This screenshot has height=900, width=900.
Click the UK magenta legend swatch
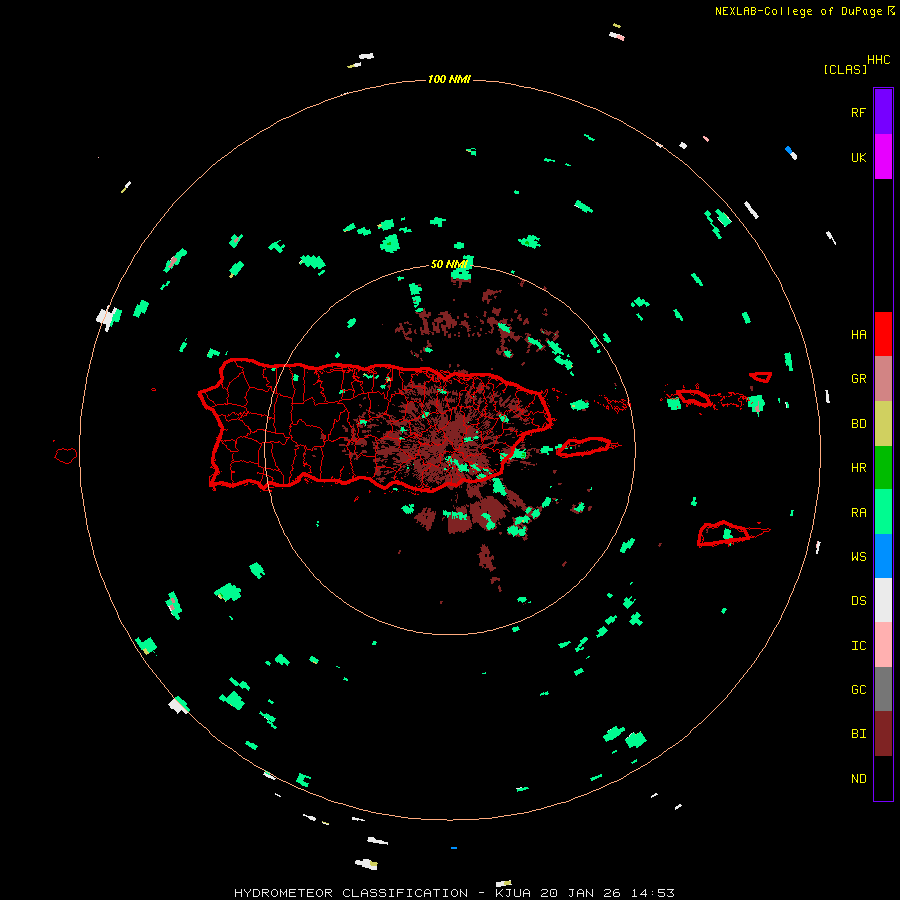[883, 157]
